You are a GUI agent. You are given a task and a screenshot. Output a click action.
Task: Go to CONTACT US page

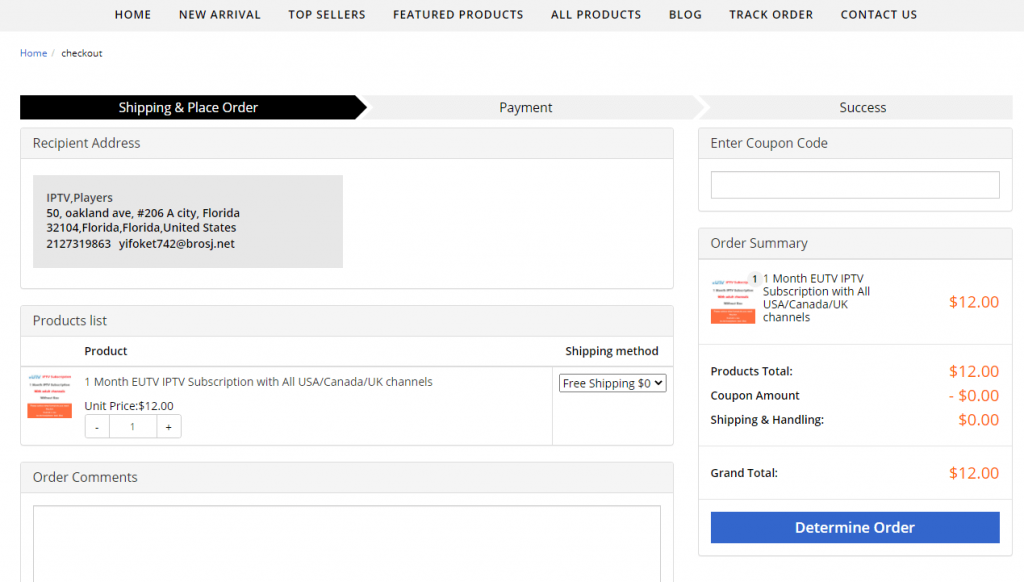878,14
